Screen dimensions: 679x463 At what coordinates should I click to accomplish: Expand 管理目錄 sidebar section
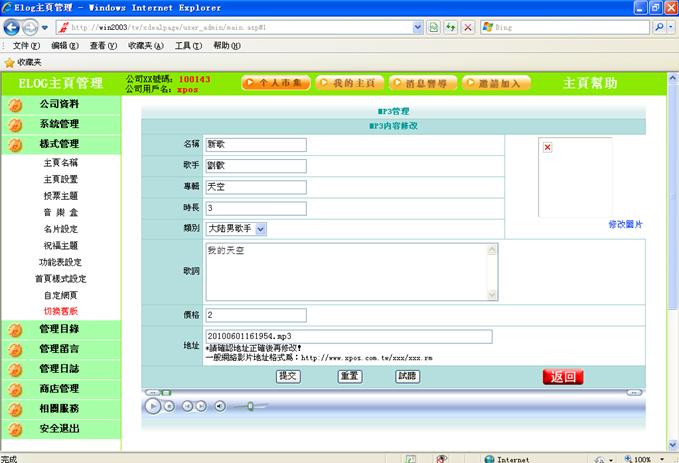[59, 329]
